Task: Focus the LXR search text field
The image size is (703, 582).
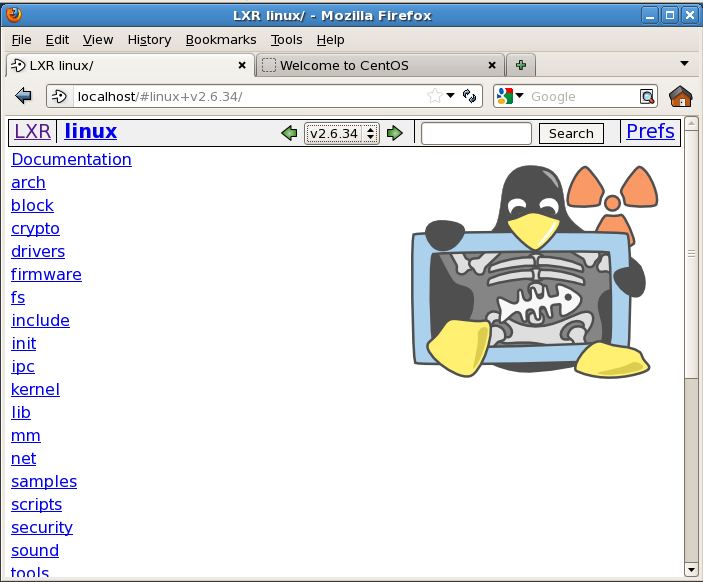Action: pyautogui.click(x=476, y=134)
